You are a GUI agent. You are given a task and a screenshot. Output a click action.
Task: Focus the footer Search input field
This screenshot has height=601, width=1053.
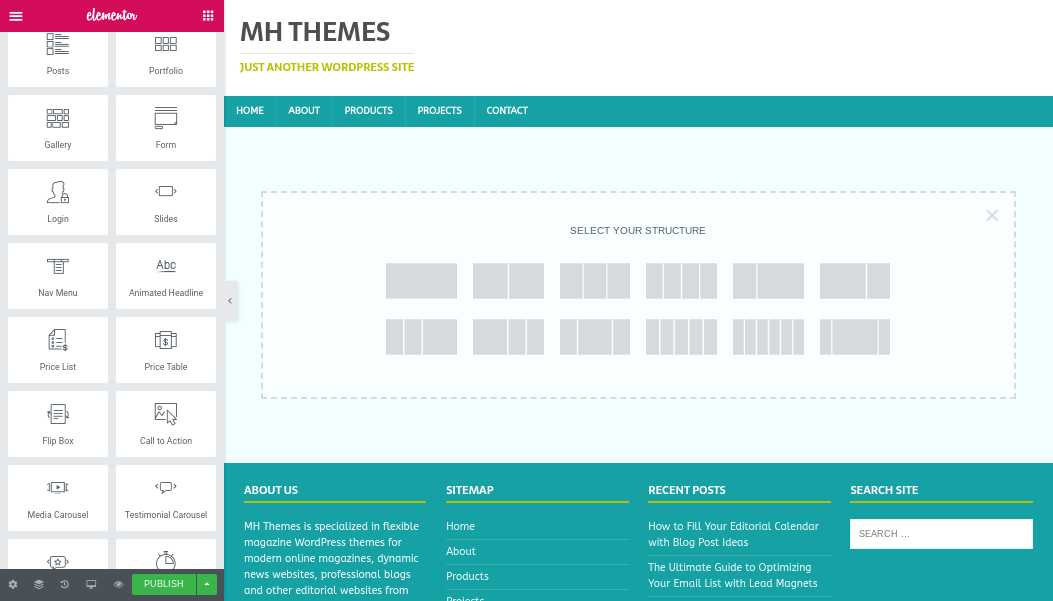(942, 534)
